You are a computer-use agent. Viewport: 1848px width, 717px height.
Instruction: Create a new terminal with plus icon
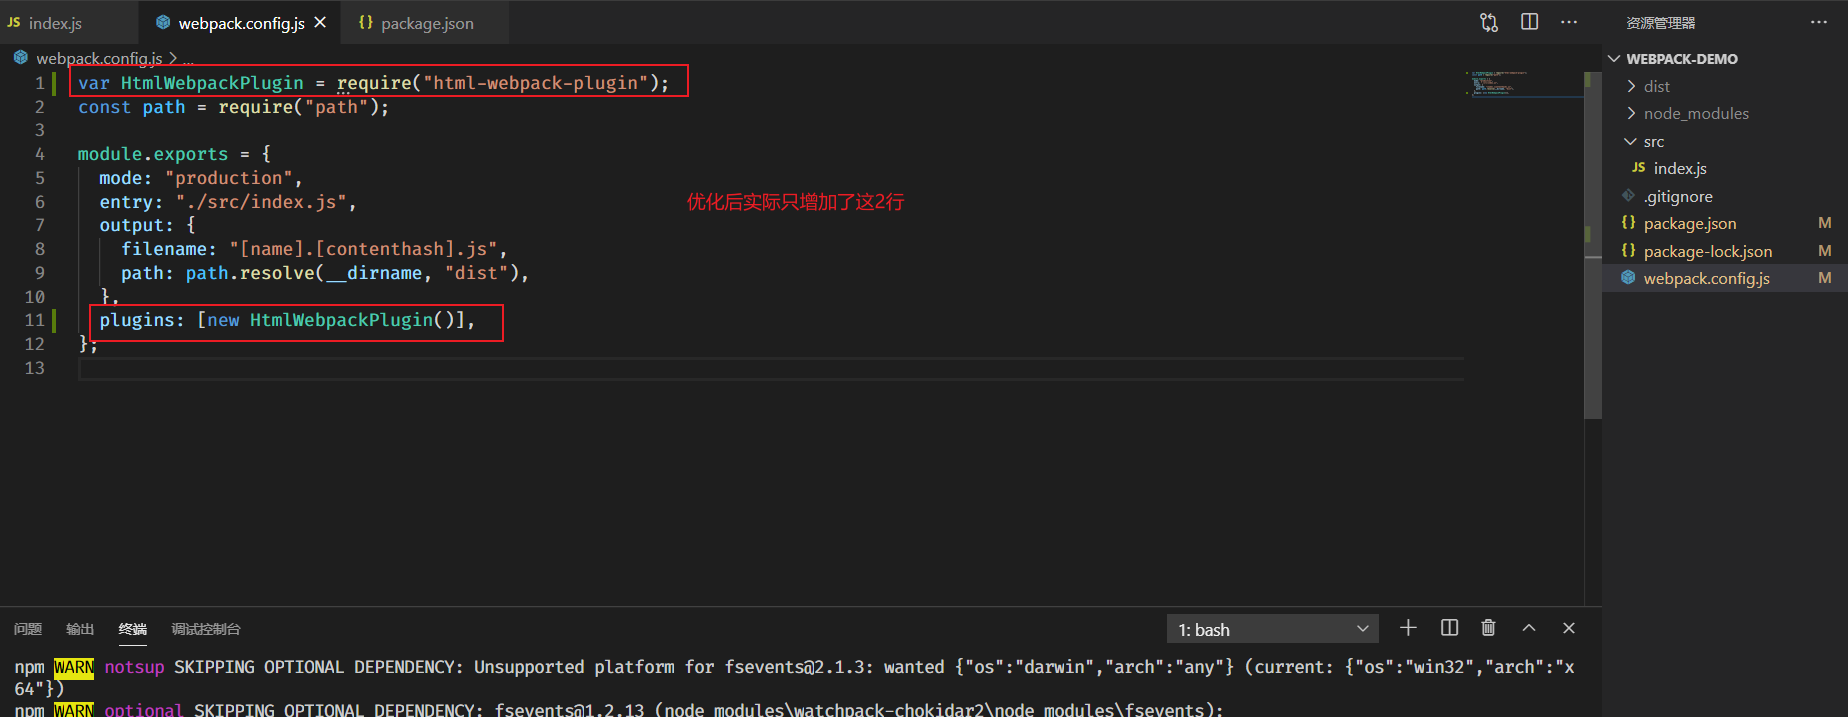click(x=1408, y=628)
